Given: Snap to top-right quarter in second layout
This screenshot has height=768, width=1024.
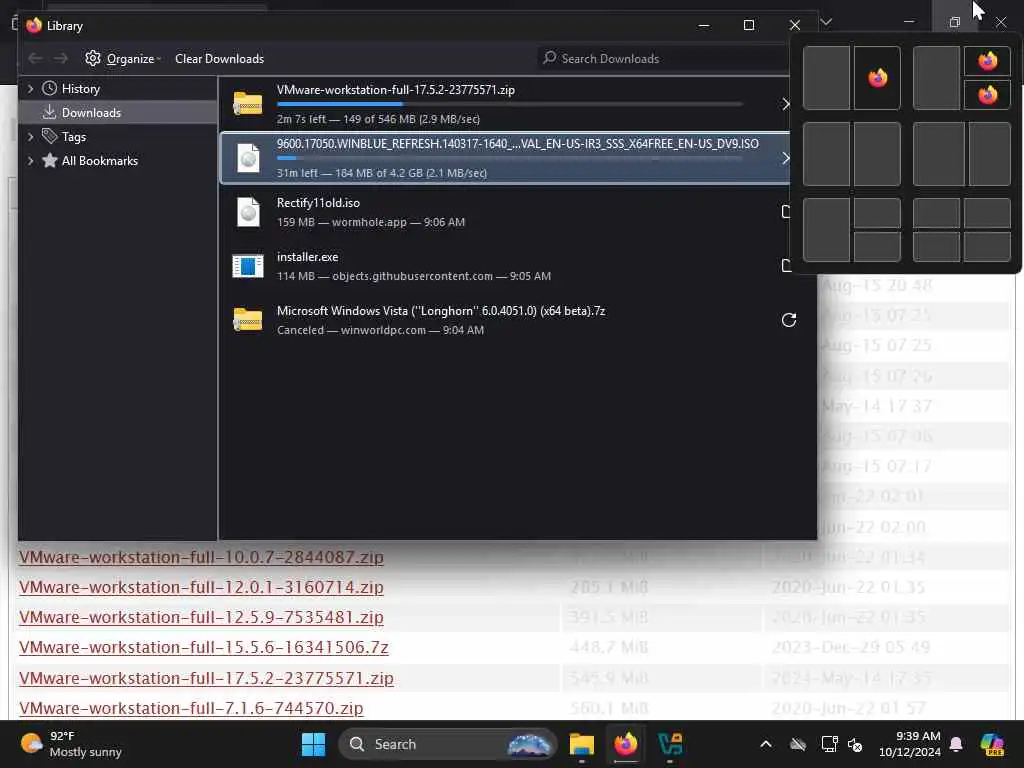Looking at the screenshot, I should pos(987,61).
